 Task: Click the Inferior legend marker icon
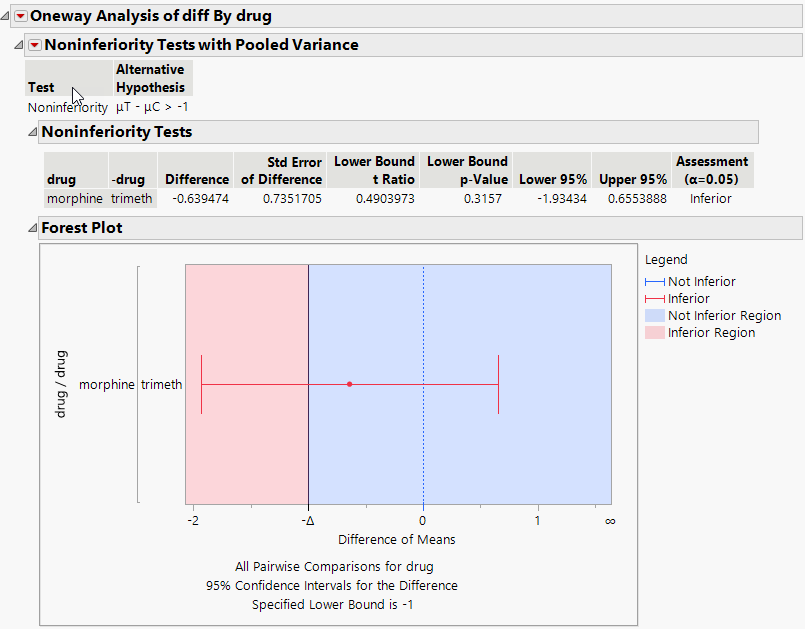pos(657,297)
